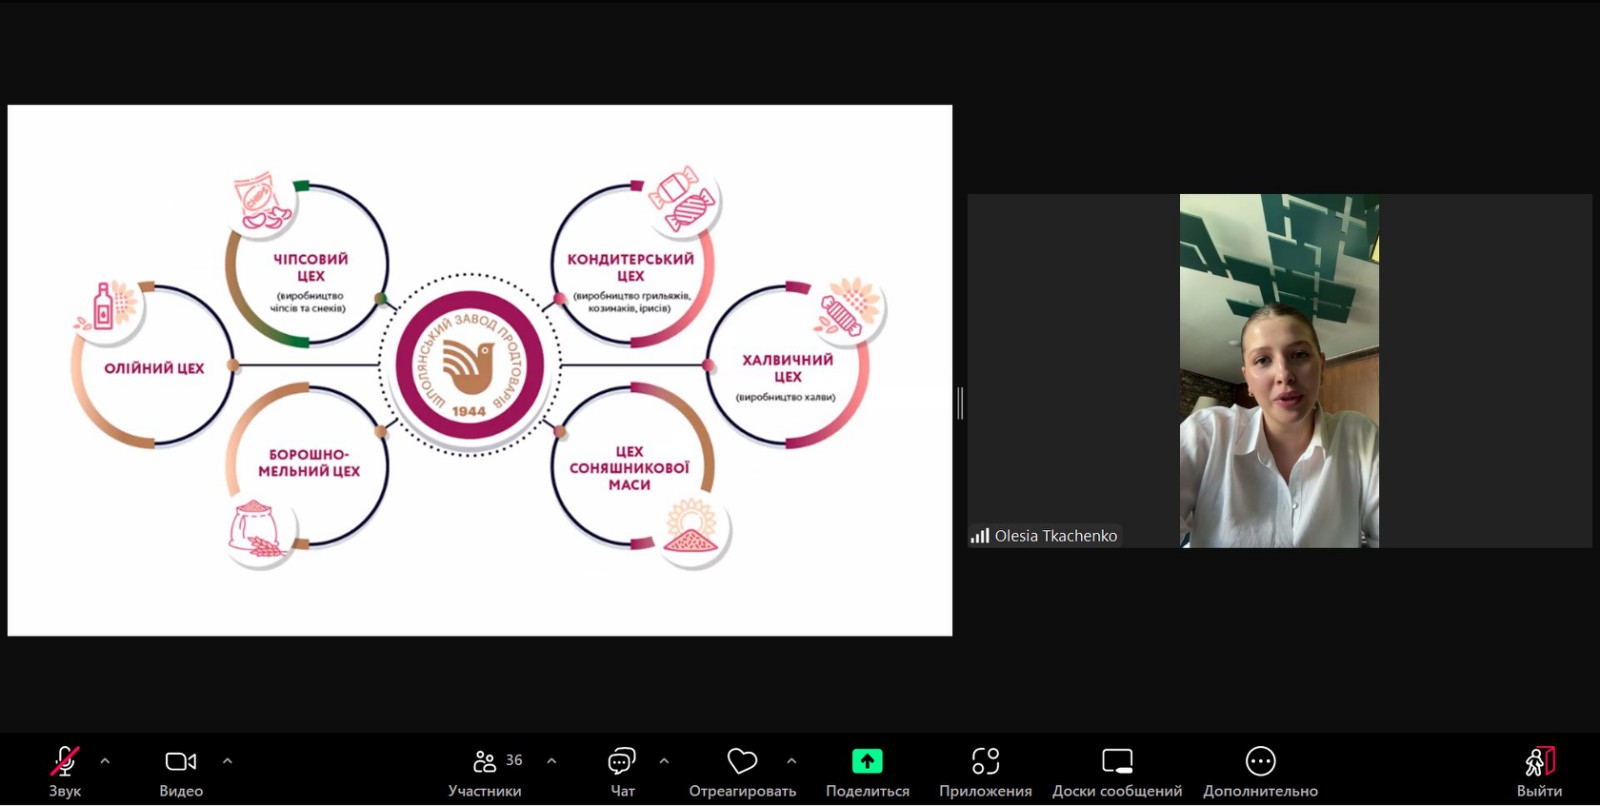Viewport: 1600px width, 806px height.
Task: Open the Дополнительно more options menu
Action: click(x=1260, y=762)
